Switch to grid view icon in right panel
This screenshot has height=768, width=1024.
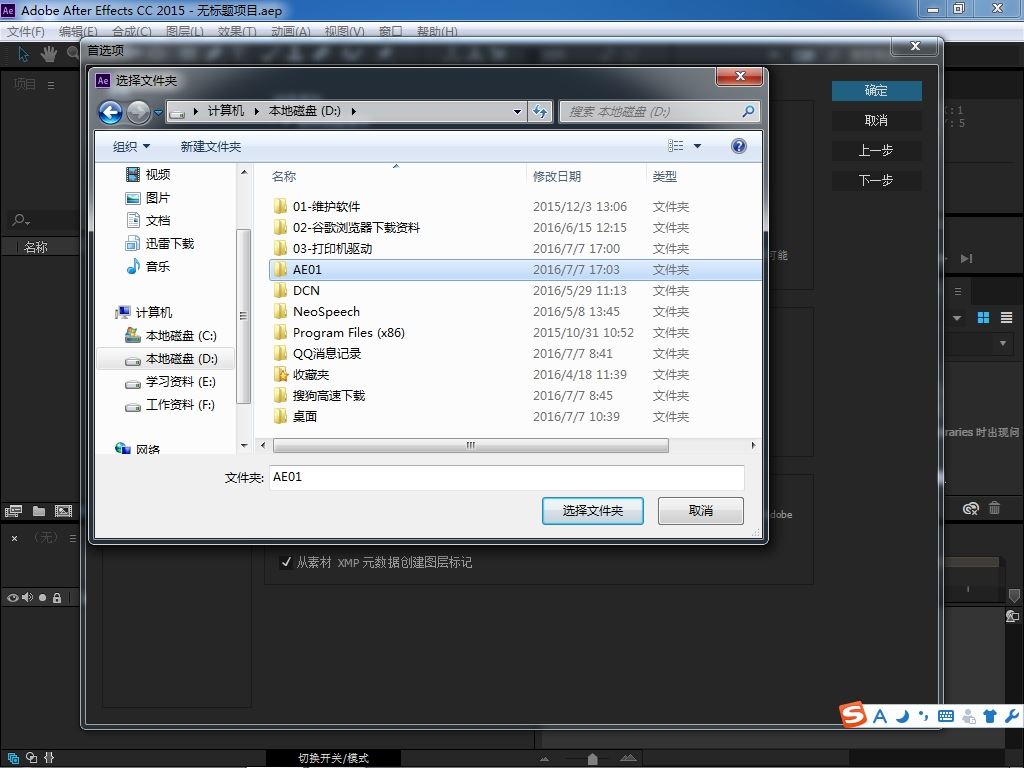coord(983,317)
